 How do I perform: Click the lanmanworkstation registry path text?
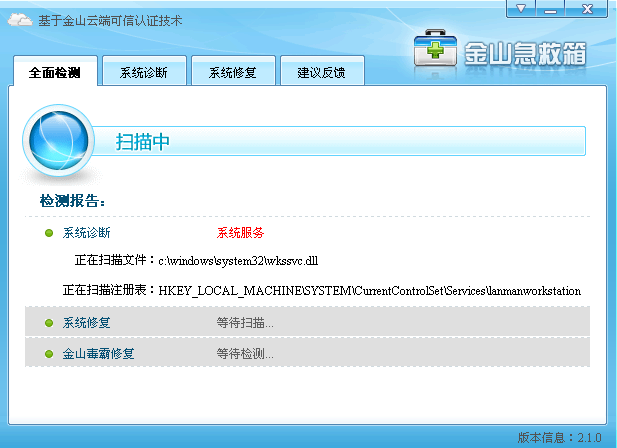[369, 291]
